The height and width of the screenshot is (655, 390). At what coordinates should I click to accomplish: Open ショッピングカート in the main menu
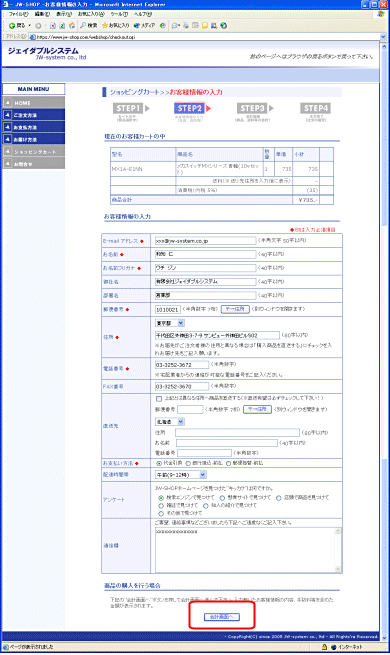33,152
